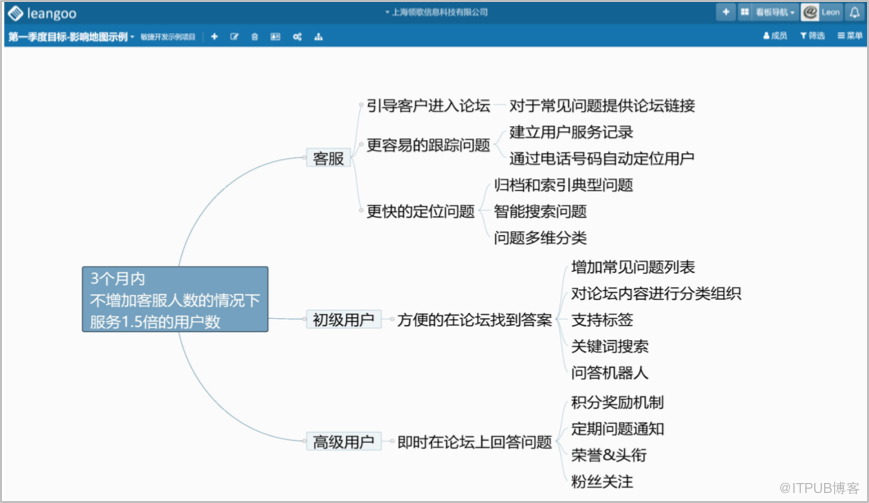Open the board title 第一季度目标-影响地图示例 dropdown
The height and width of the screenshot is (503, 869).
pyautogui.click(x=71, y=37)
